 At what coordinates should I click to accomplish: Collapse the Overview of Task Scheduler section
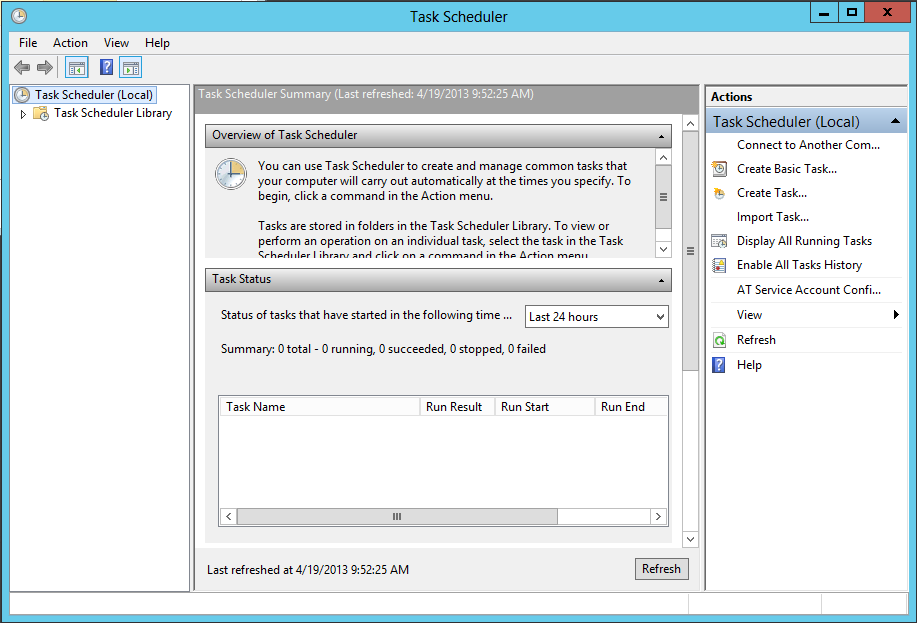click(x=661, y=136)
